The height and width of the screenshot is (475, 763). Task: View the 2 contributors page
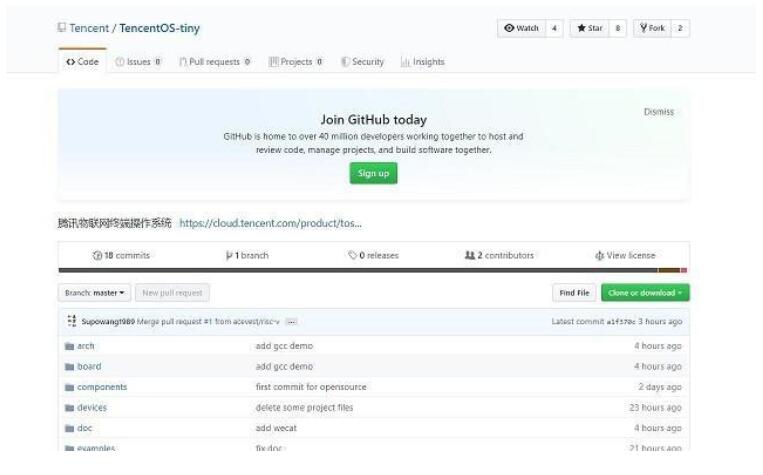tap(499, 255)
